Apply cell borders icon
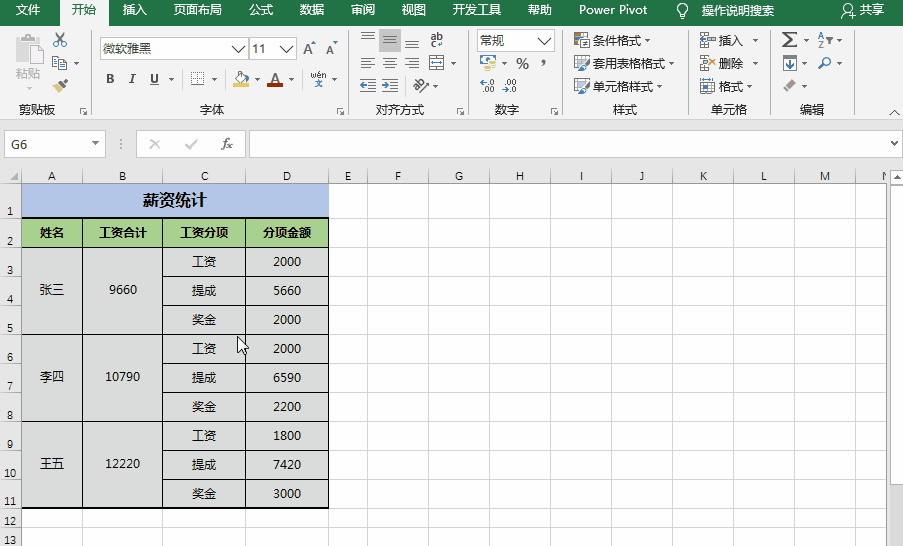The image size is (903, 546). [x=197, y=78]
